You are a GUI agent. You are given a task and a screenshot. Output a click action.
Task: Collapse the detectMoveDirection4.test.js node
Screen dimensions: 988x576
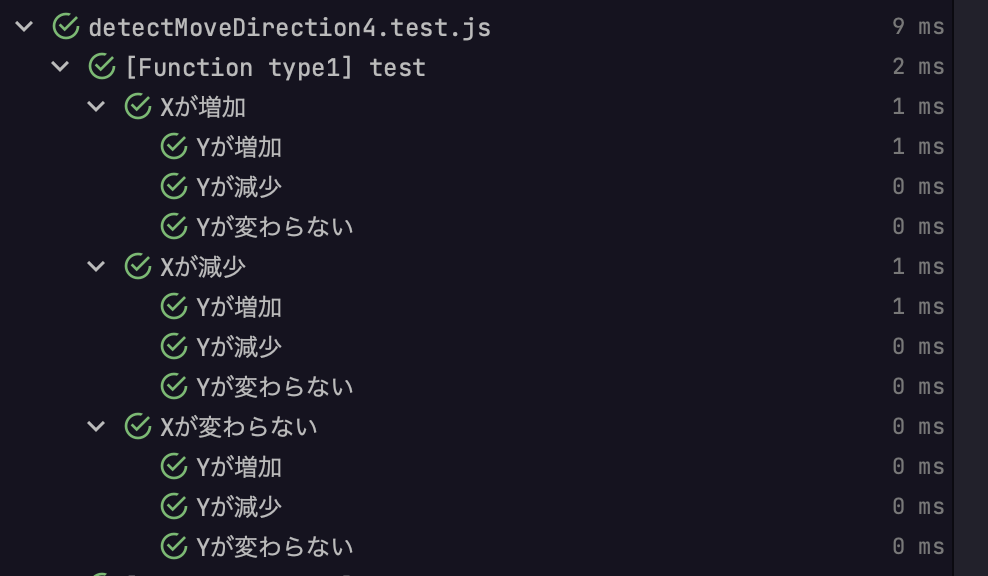[24, 26]
